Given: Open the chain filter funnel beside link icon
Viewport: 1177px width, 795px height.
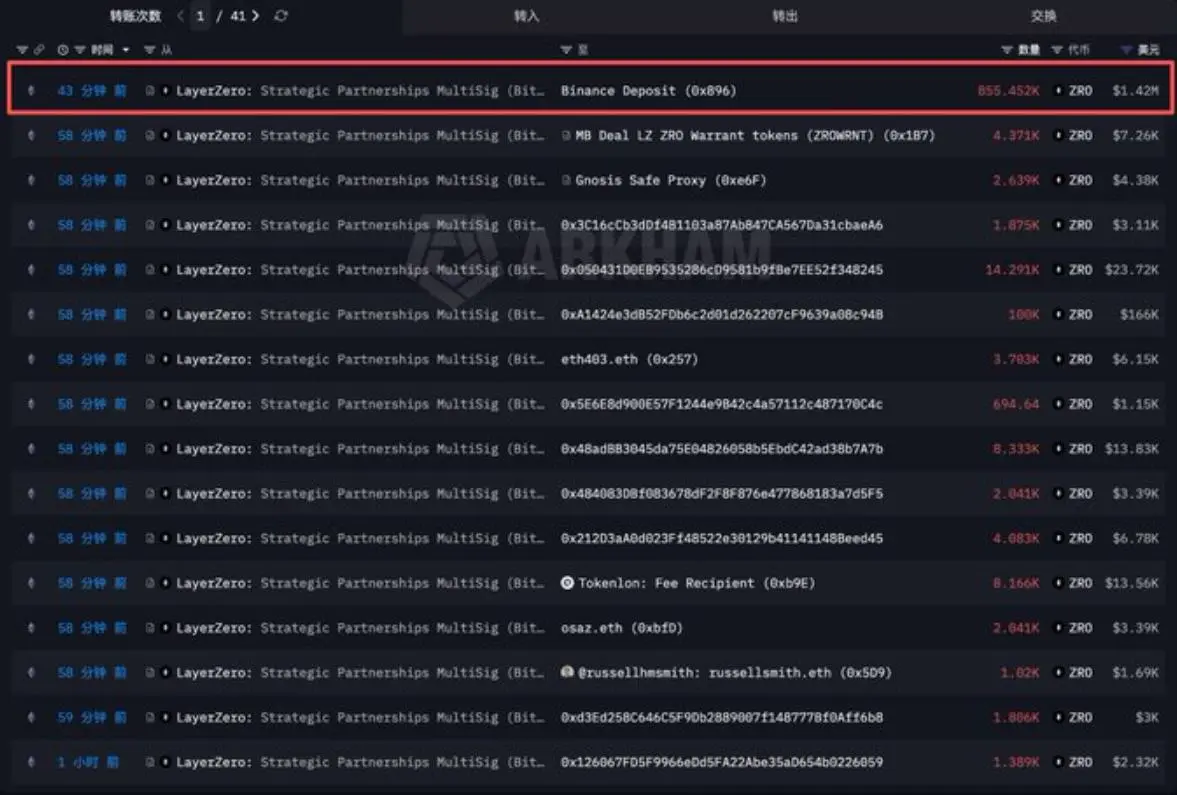Looking at the screenshot, I should (x=22, y=50).
